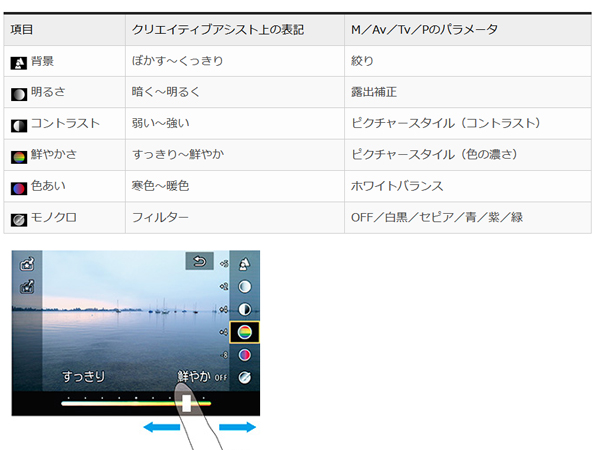Click the モノクロ row label
600x450 pixels.
[54, 217]
